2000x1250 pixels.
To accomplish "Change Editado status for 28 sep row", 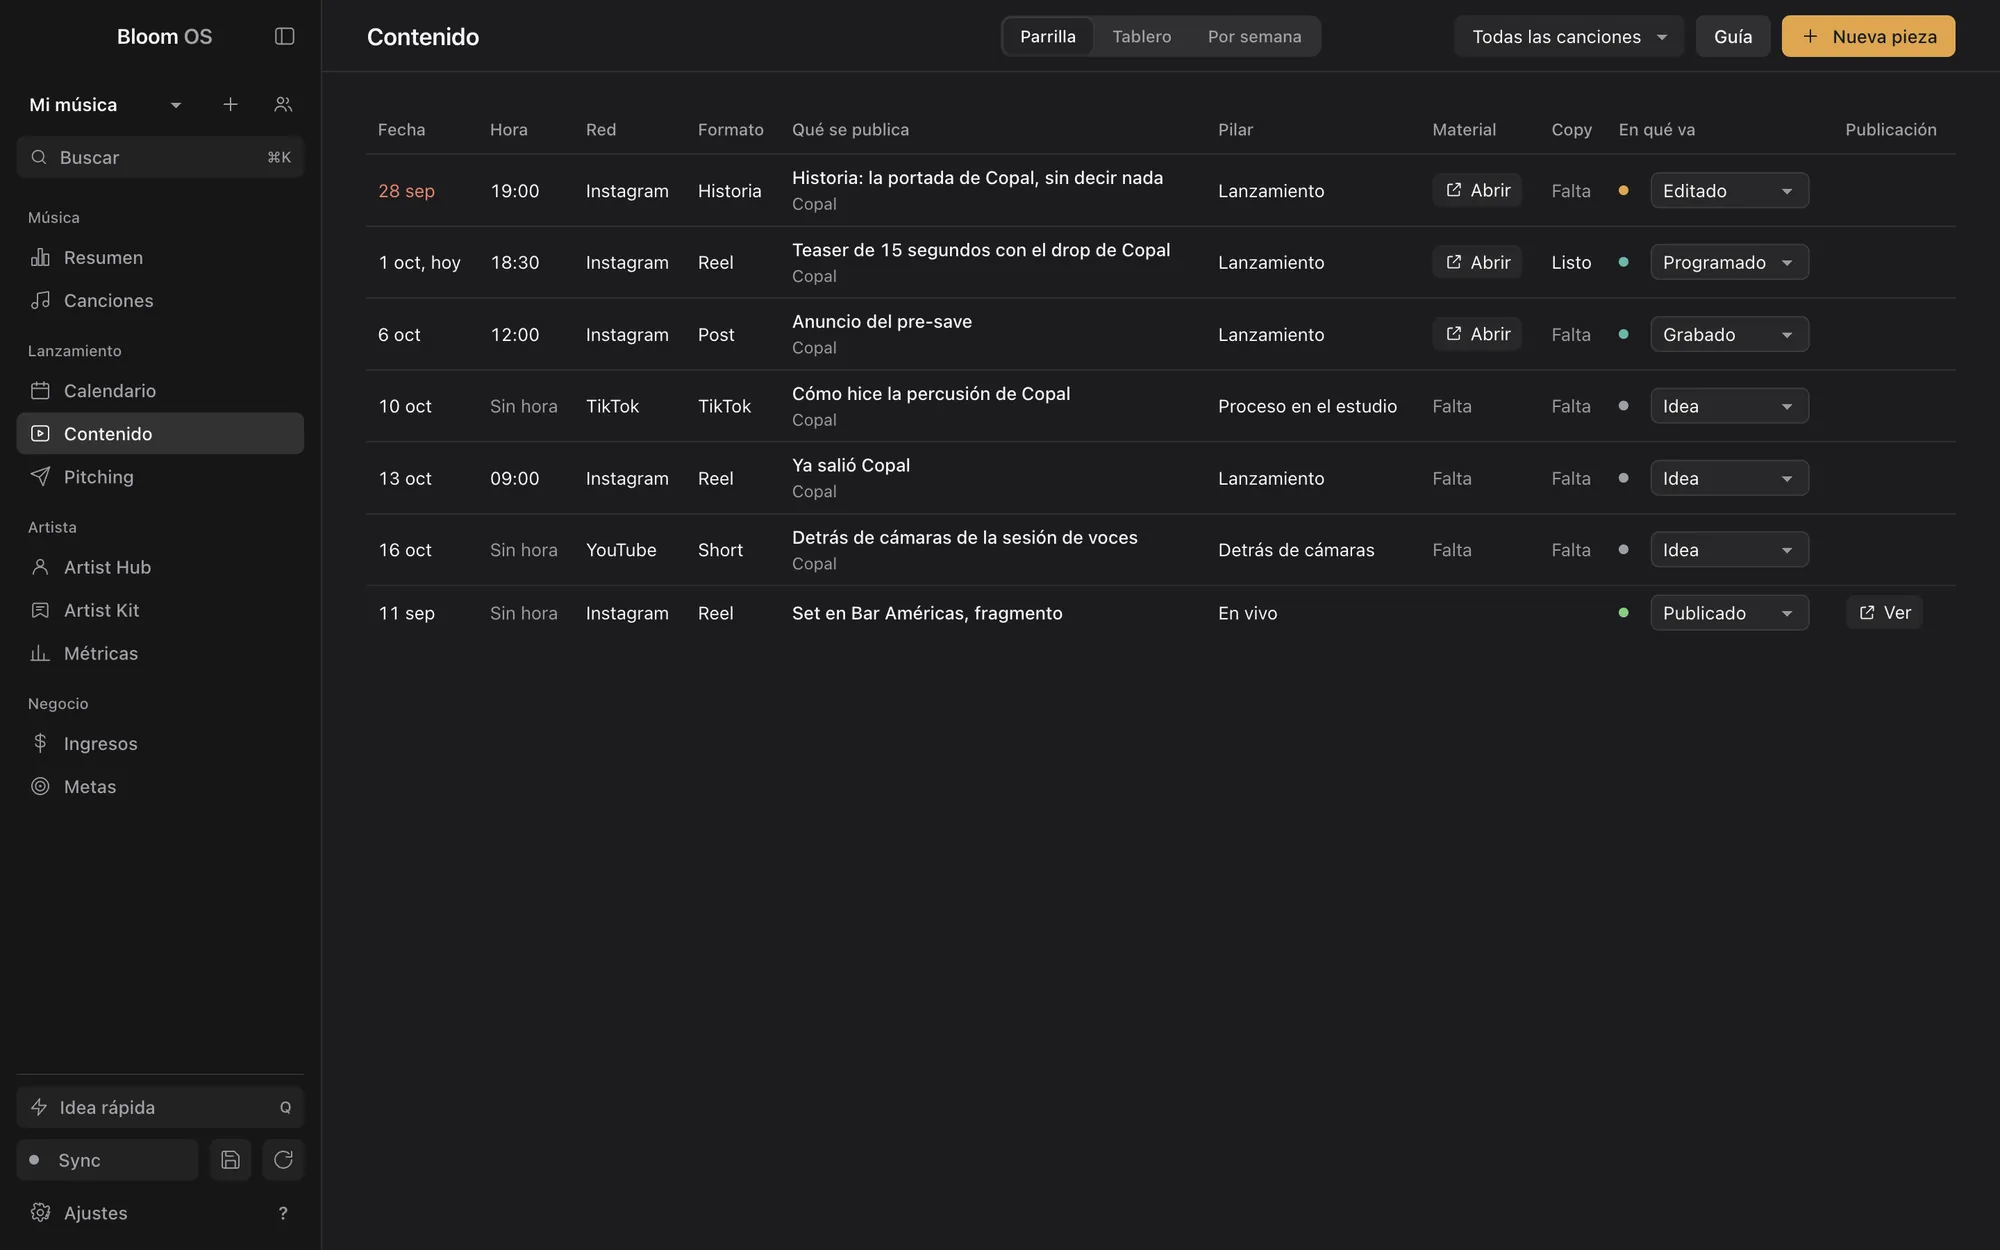I will click(x=1729, y=190).
